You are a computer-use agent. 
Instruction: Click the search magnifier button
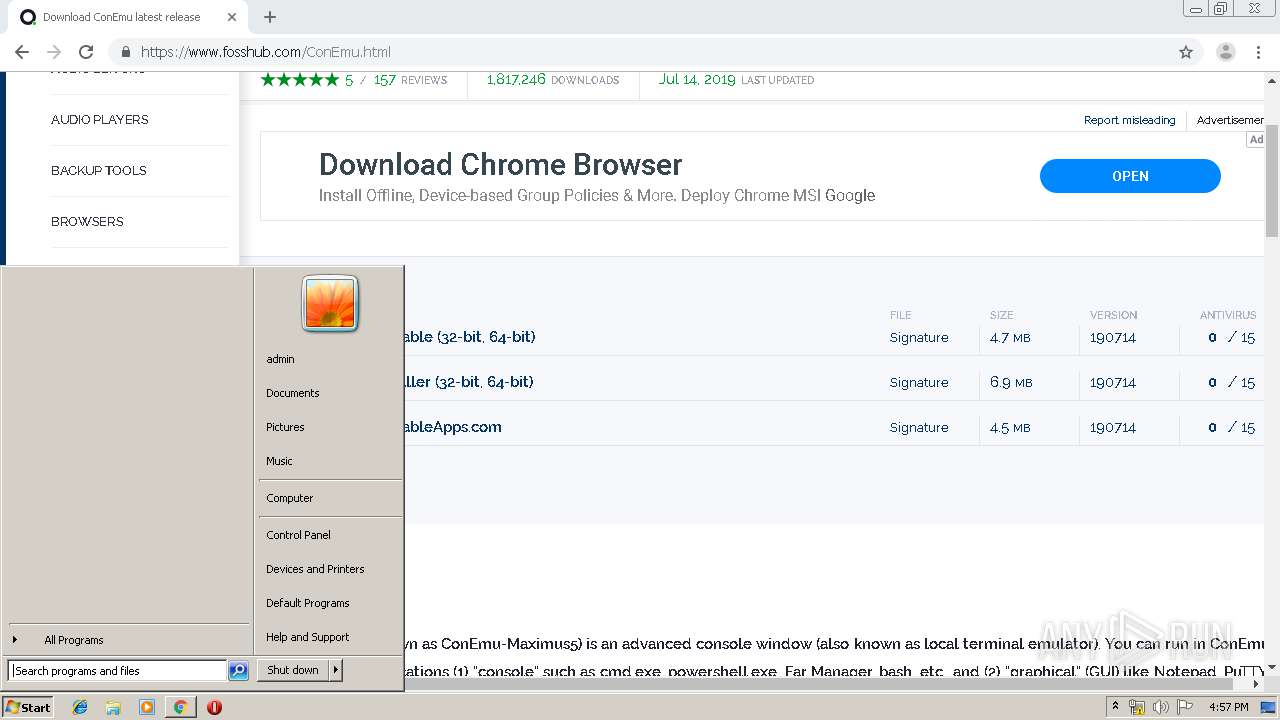click(x=238, y=671)
